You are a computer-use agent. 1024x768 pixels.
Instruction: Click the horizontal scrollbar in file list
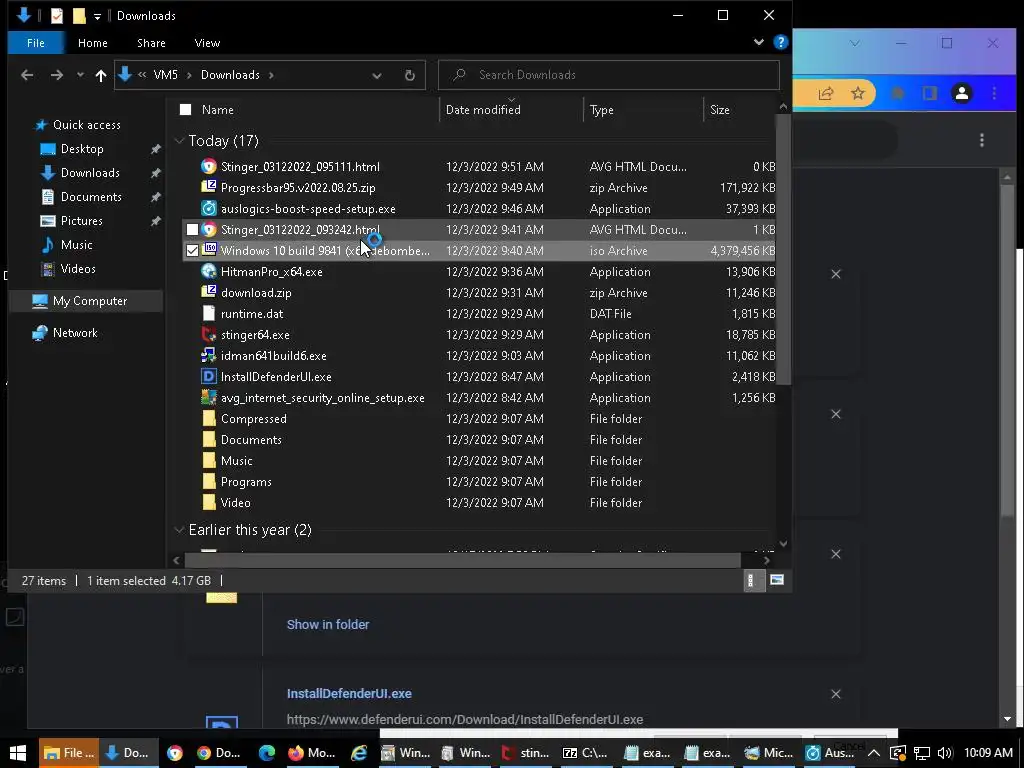pyautogui.click(x=462, y=560)
